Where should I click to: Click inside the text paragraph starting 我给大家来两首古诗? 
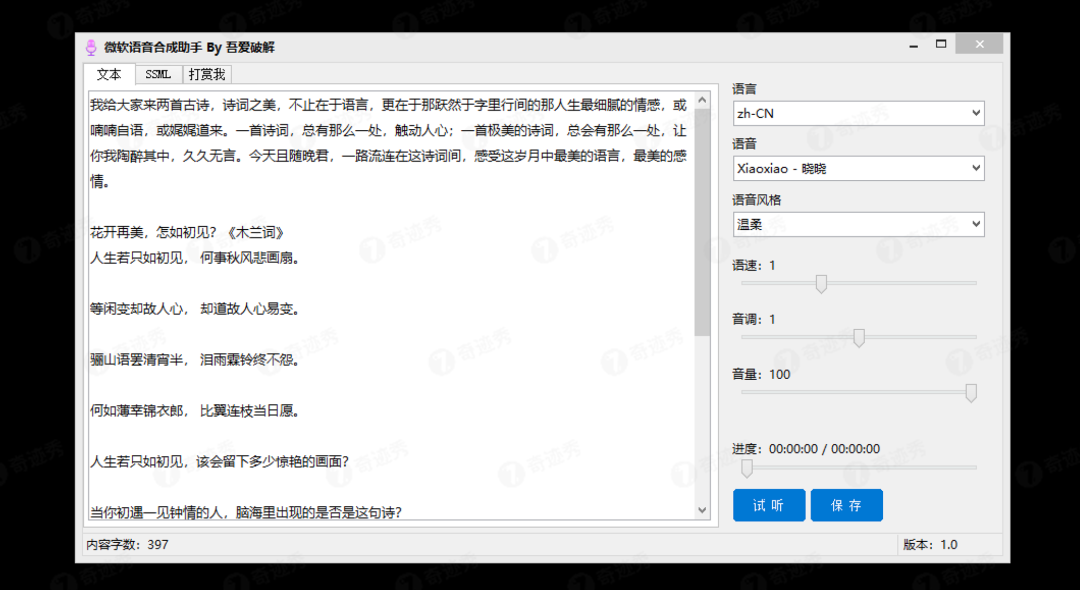pyautogui.click(x=388, y=143)
